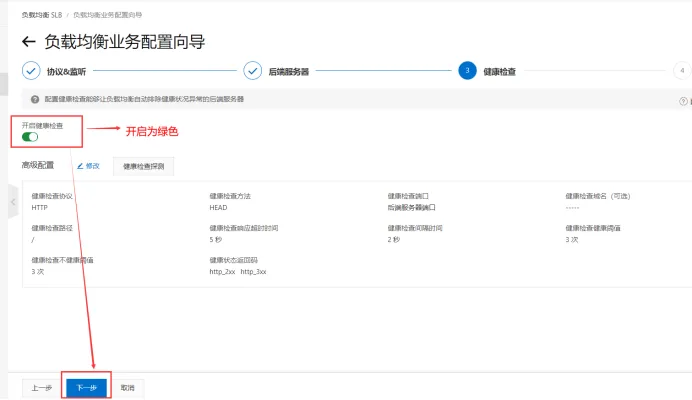The image size is (692, 400).
Task: Click the question mark info icon in notice bar
Action: (35, 99)
